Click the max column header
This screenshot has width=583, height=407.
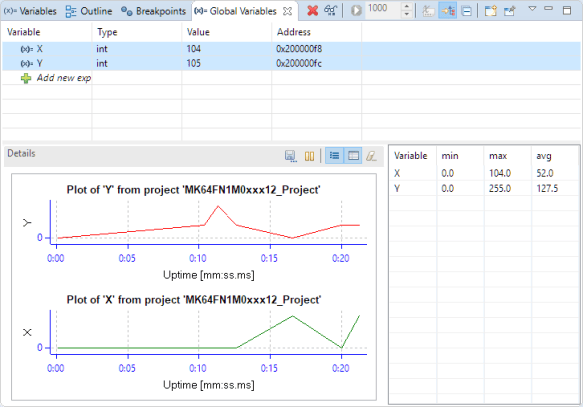[x=498, y=156]
